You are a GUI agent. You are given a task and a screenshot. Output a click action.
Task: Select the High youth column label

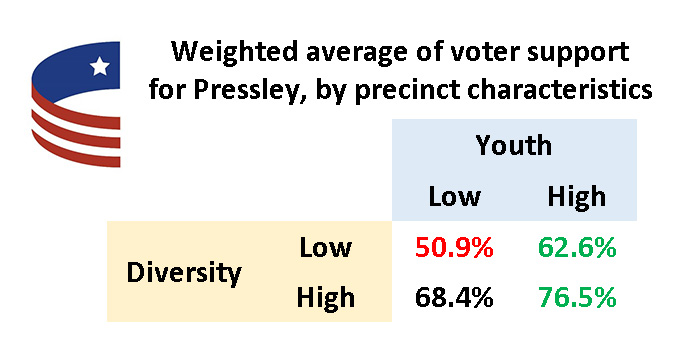coord(577,197)
